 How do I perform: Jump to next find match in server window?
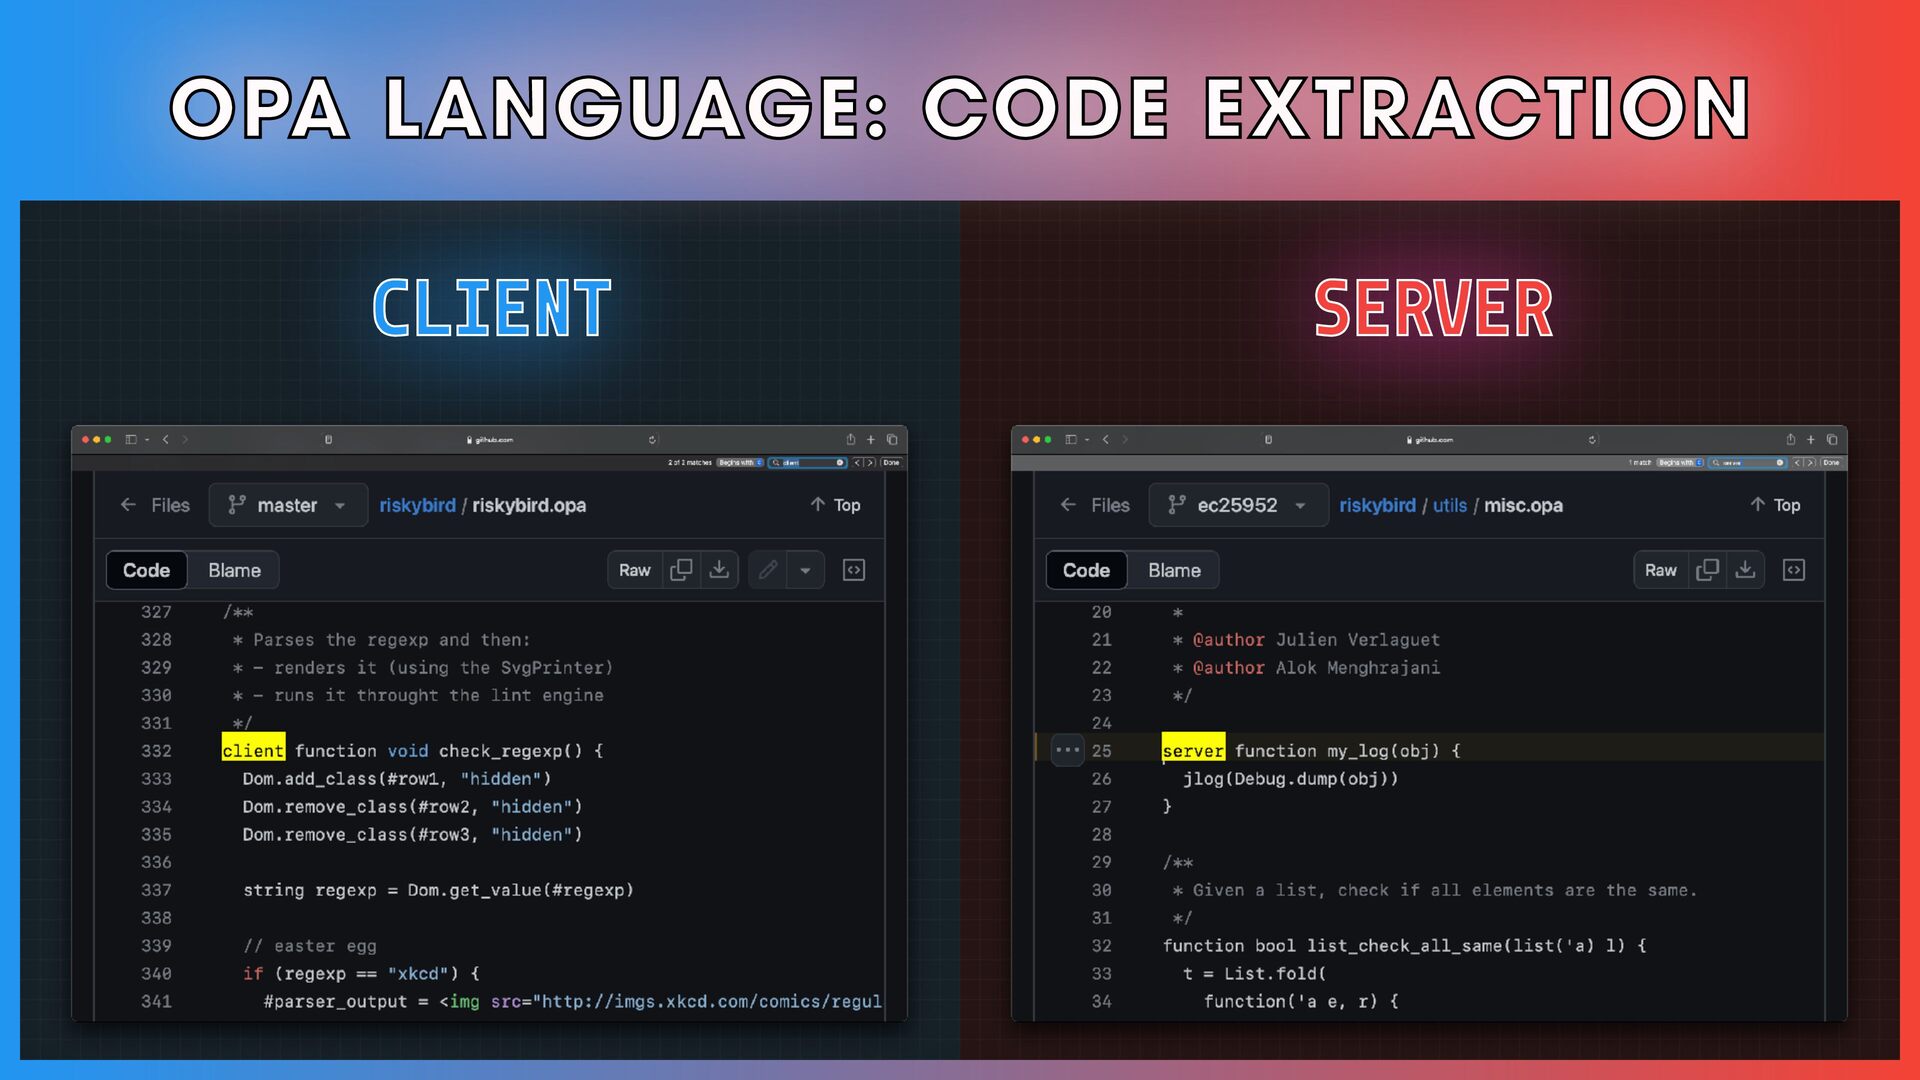(x=1810, y=463)
